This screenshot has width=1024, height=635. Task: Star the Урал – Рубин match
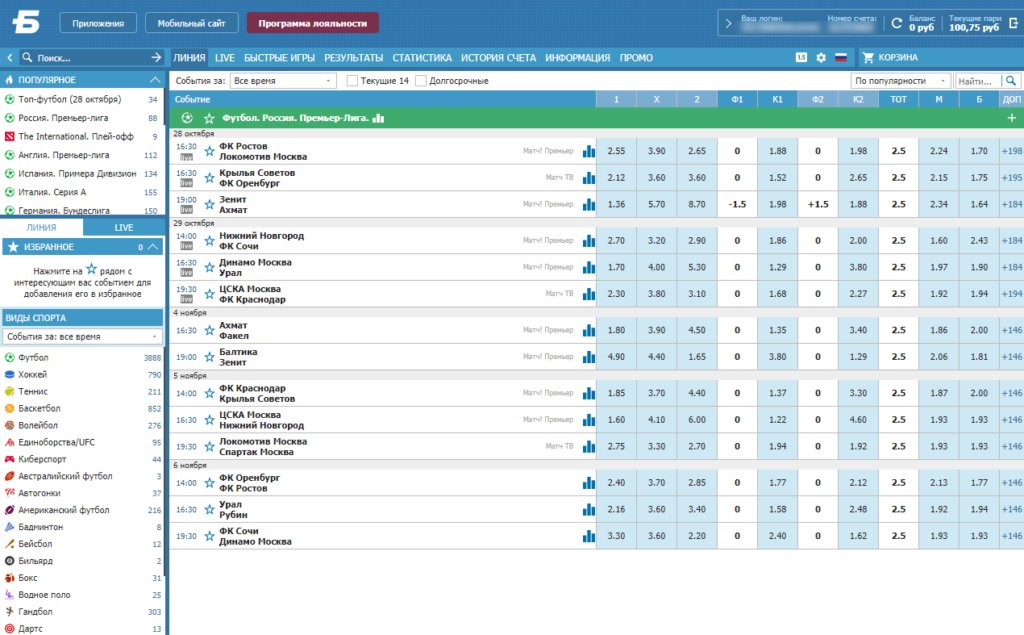(x=209, y=510)
